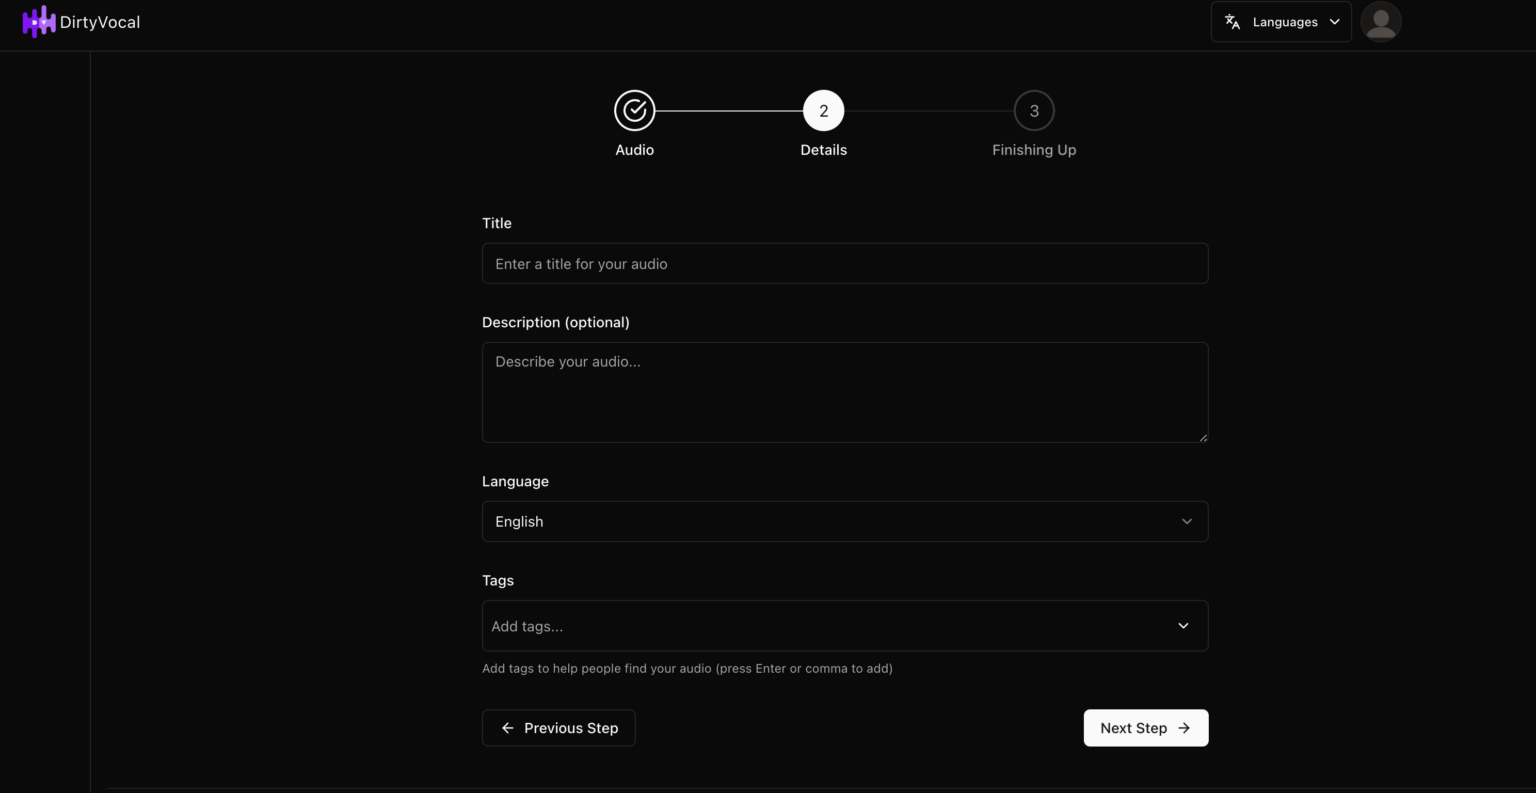Click the completed Audio step checkmark icon

pos(634,110)
